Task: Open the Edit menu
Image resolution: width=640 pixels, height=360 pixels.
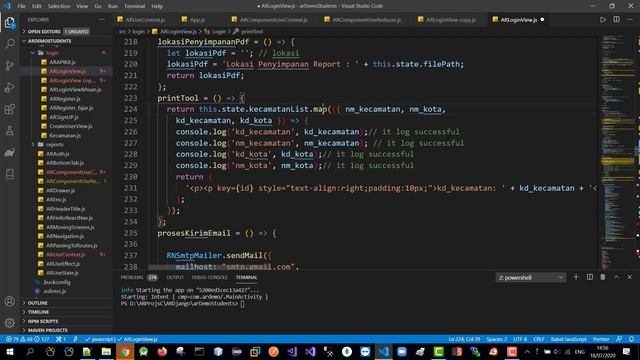Action: click(x=37, y=6)
